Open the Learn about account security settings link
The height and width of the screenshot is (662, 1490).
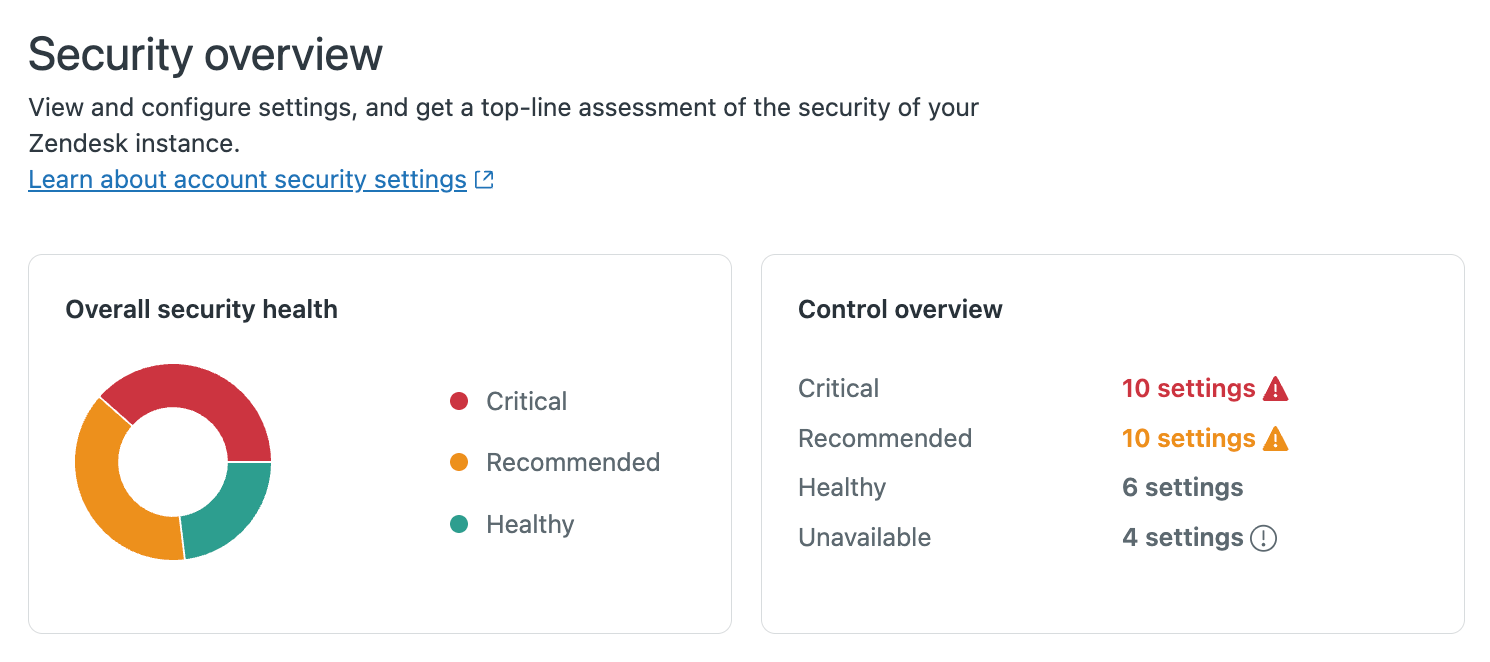tap(247, 179)
